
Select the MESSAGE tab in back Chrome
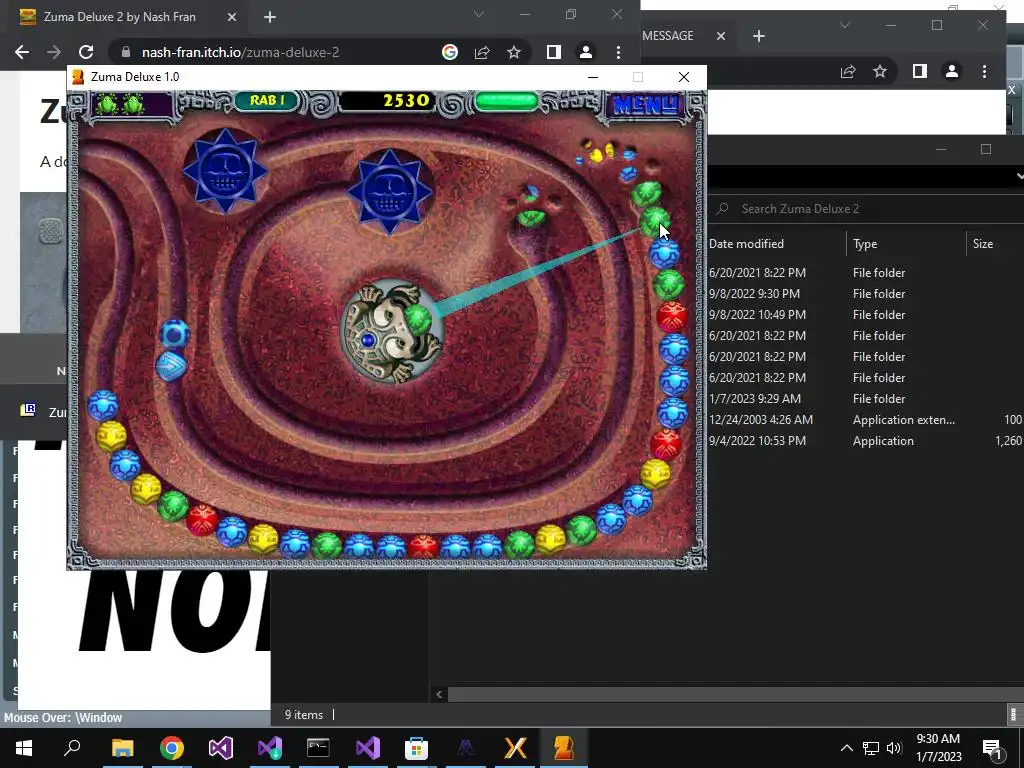click(667, 36)
